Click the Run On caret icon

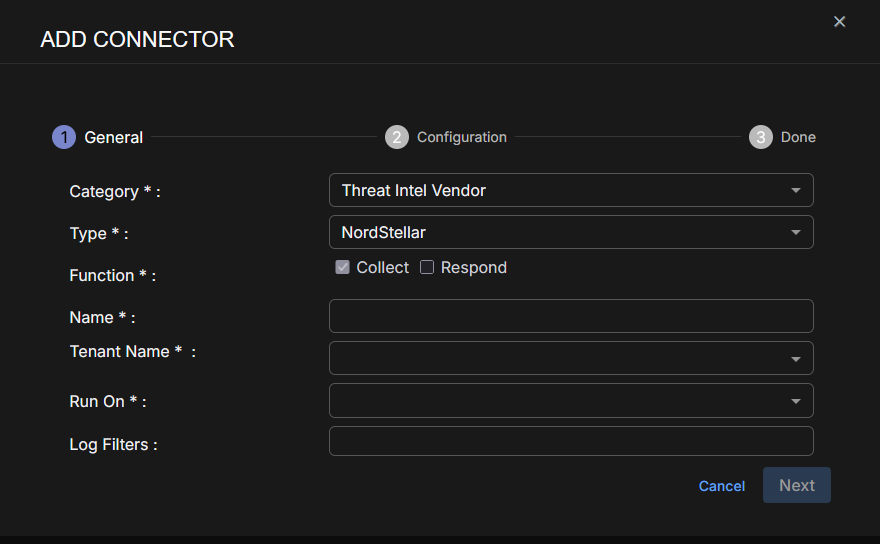point(796,401)
